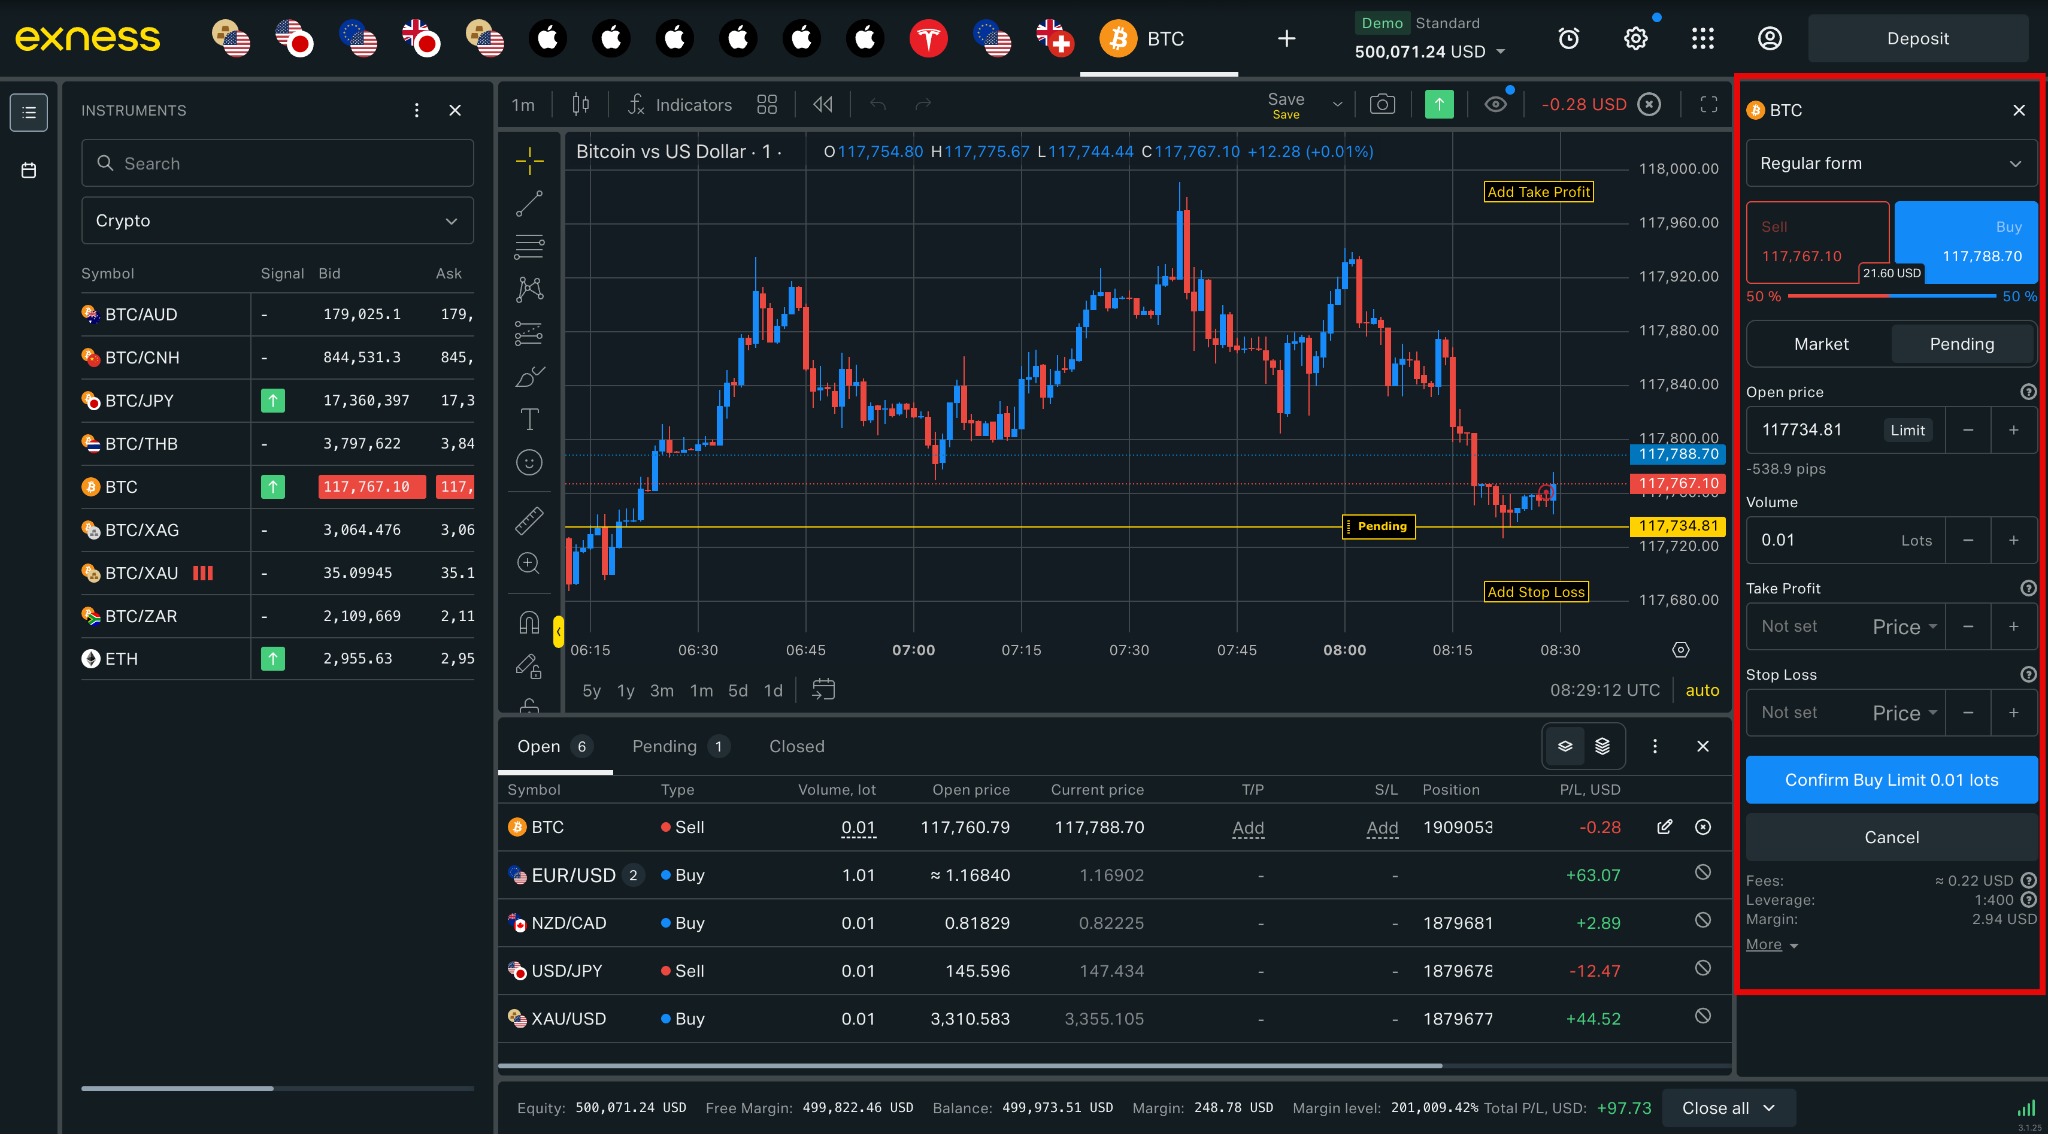Screen dimensions: 2048x1134
Task: Click the positions table horizontal scrollbar
Action: [970, 1066]
